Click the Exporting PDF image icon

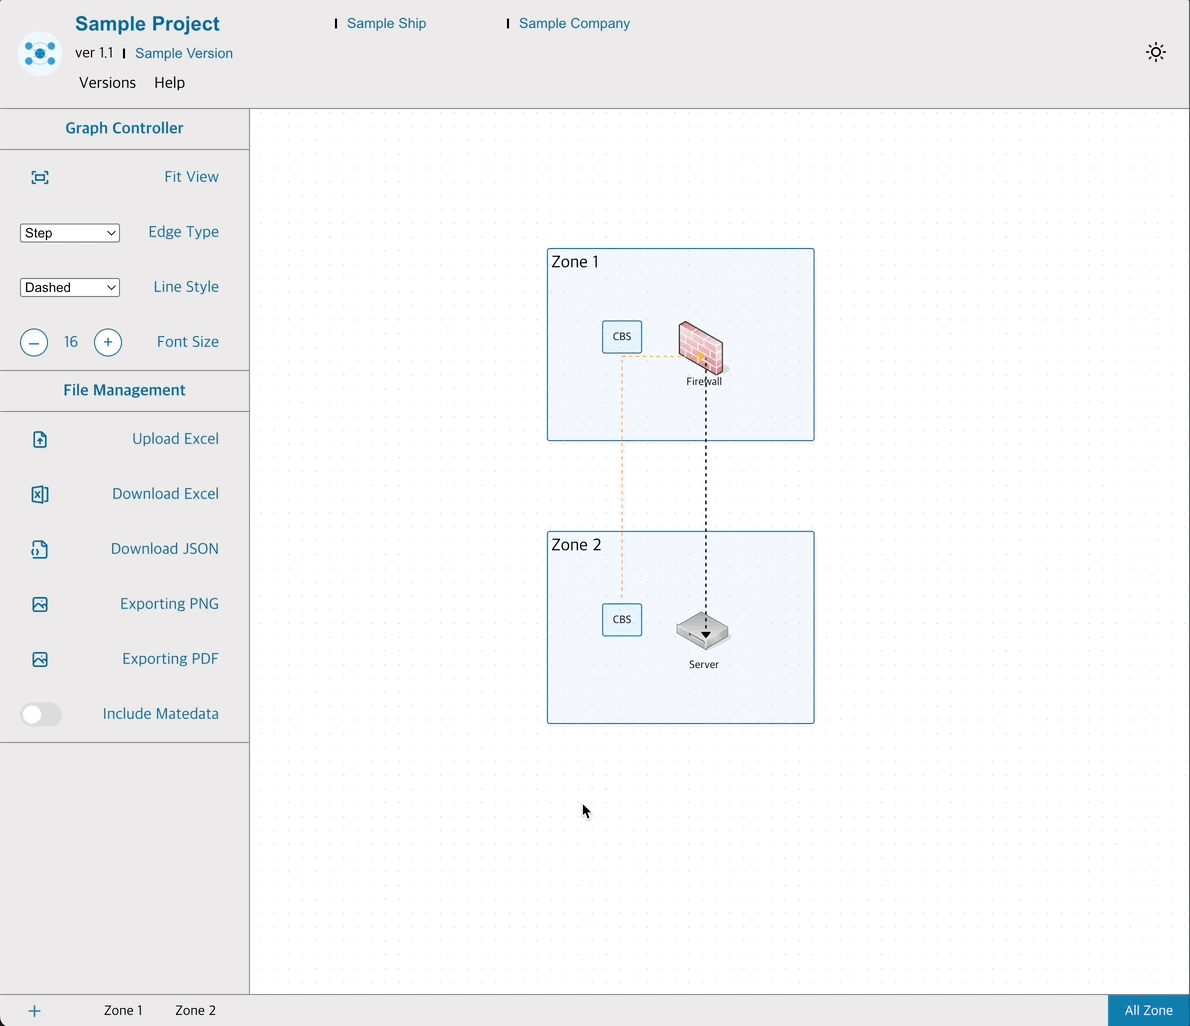point(40,660)
